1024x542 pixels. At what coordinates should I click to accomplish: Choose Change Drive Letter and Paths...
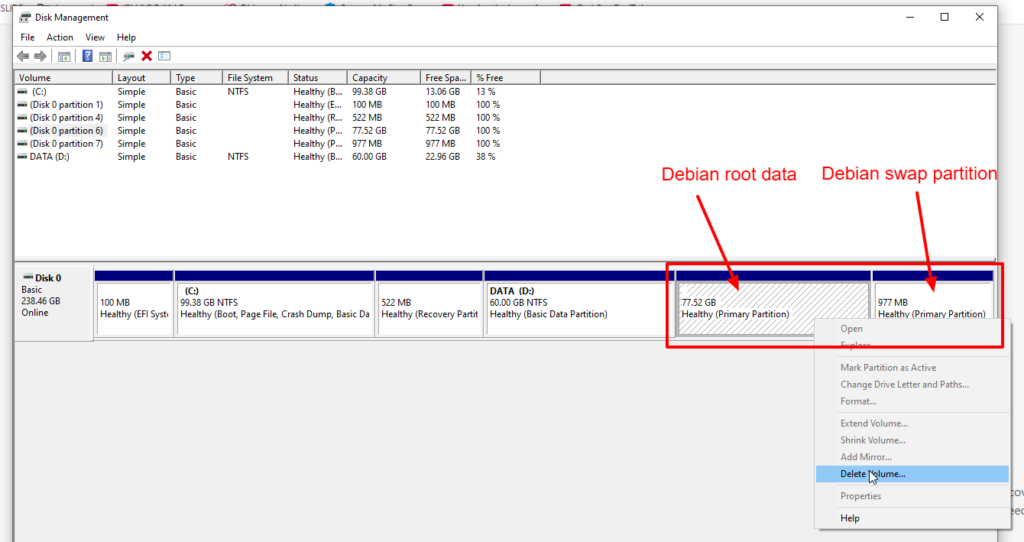(x=912, y=385)
